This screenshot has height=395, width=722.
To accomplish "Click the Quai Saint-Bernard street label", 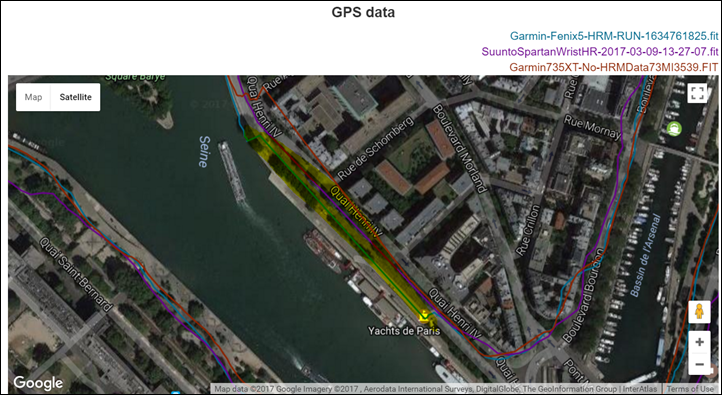I will [x=76, y=274].
